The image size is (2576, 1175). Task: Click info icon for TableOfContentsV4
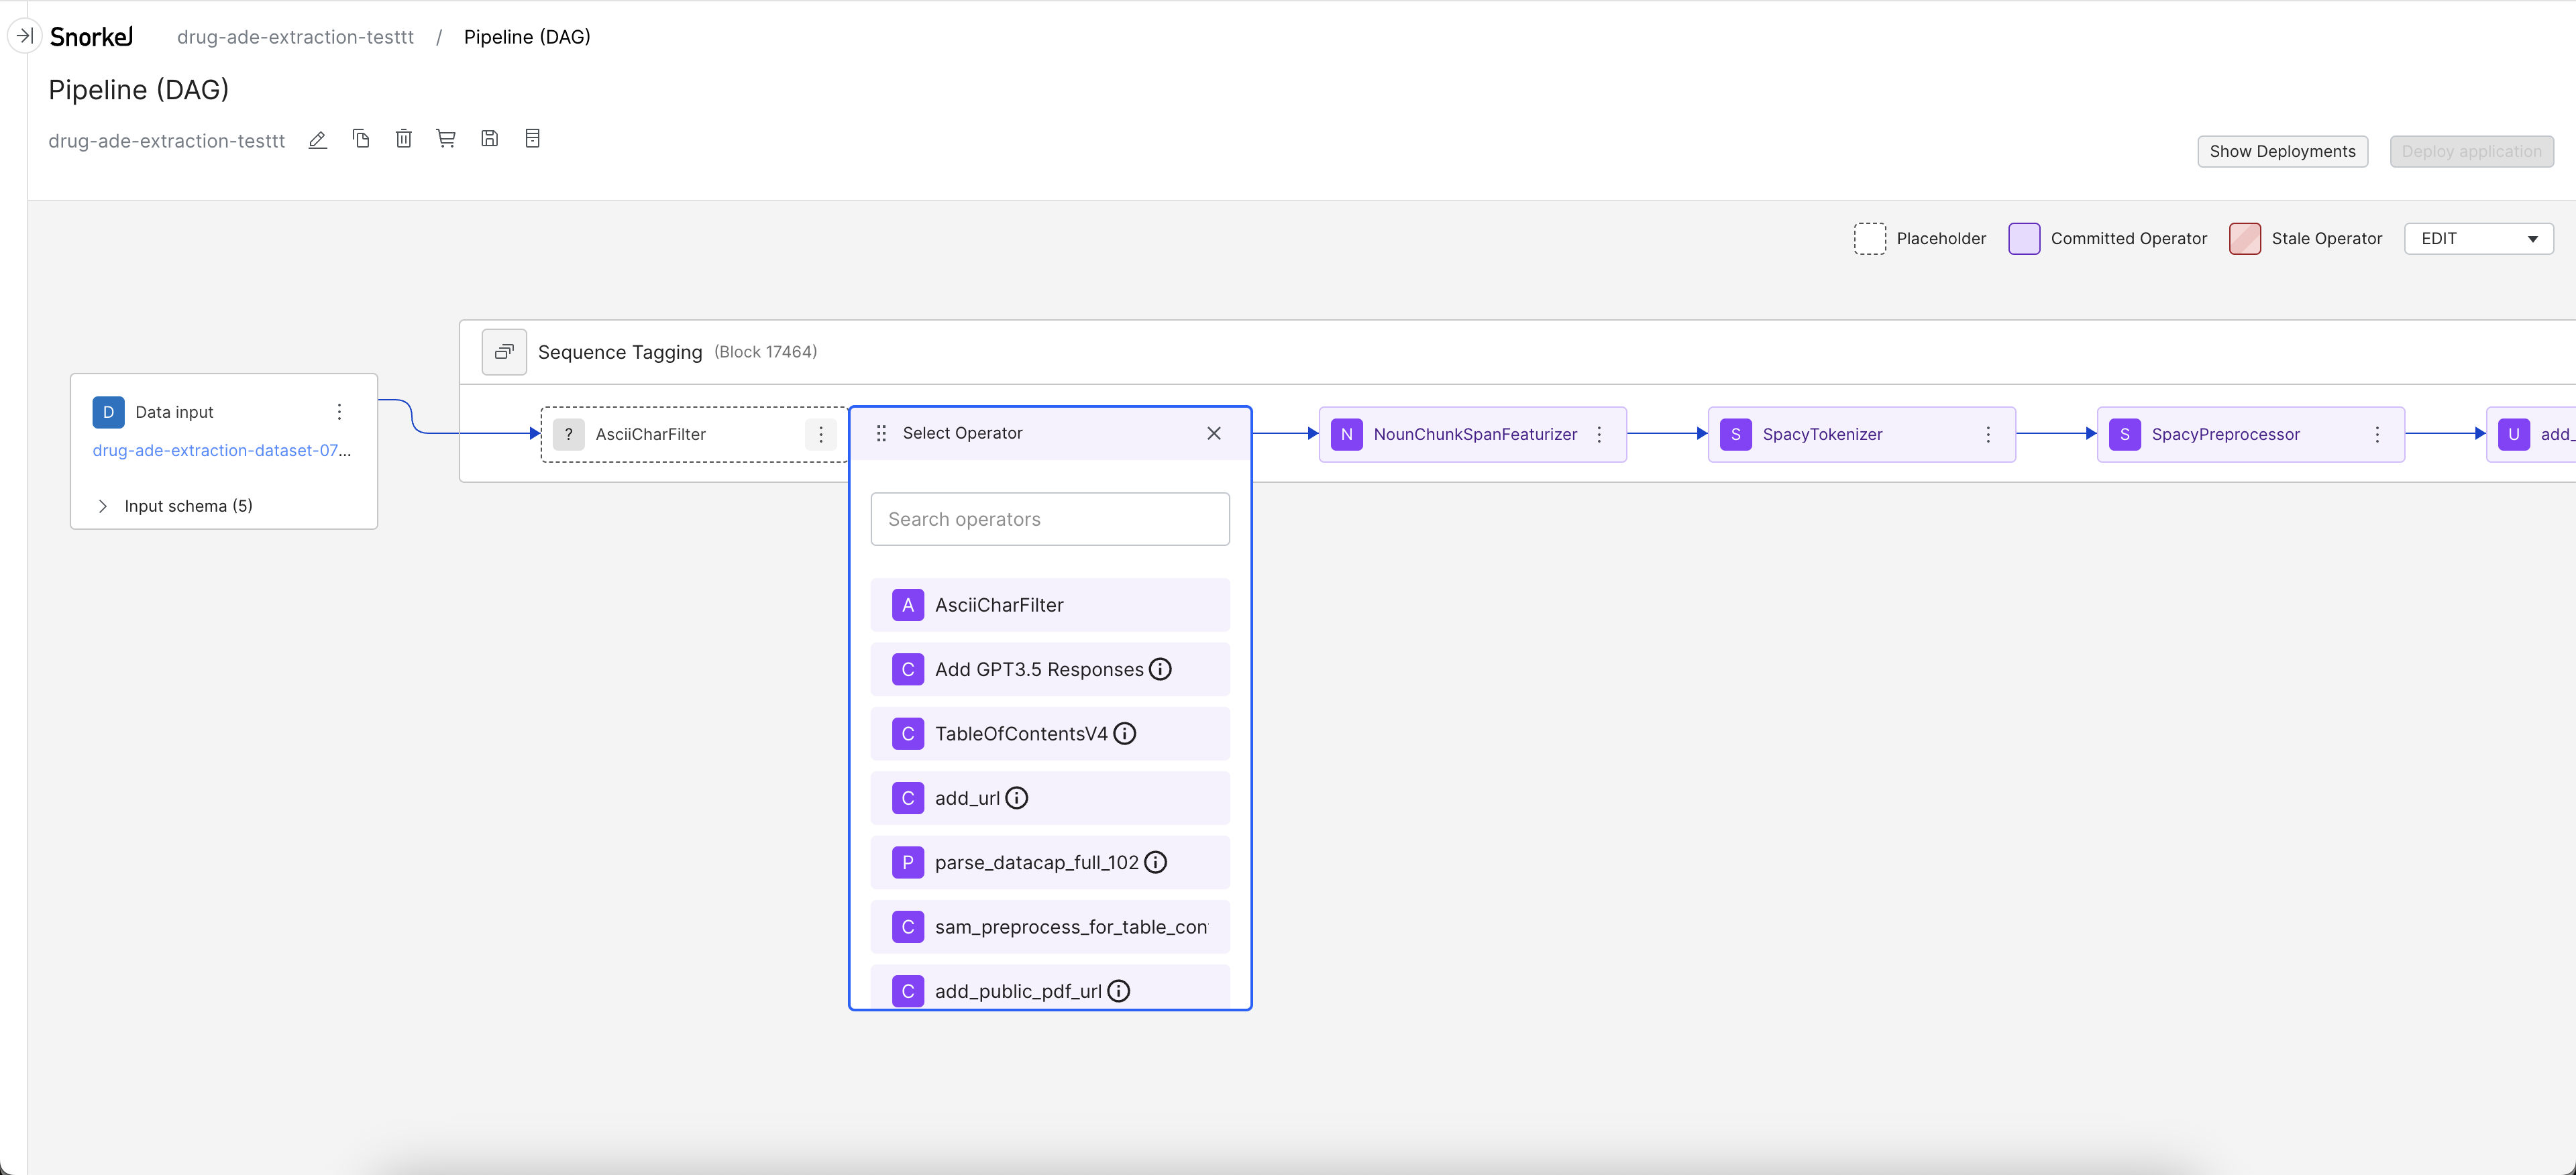[x=1125, y=734]
